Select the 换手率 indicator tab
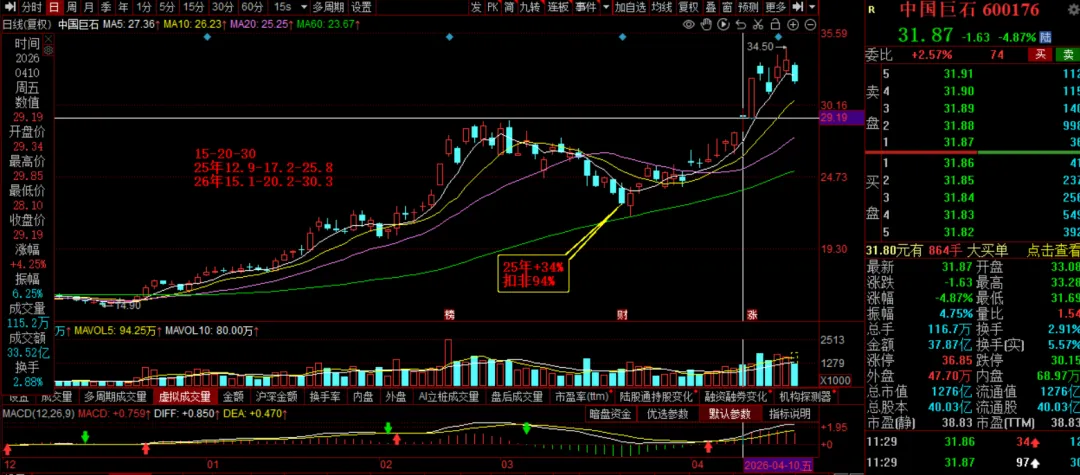The width and height of the screenshot is (1080, 475). [x=324, y=397]
